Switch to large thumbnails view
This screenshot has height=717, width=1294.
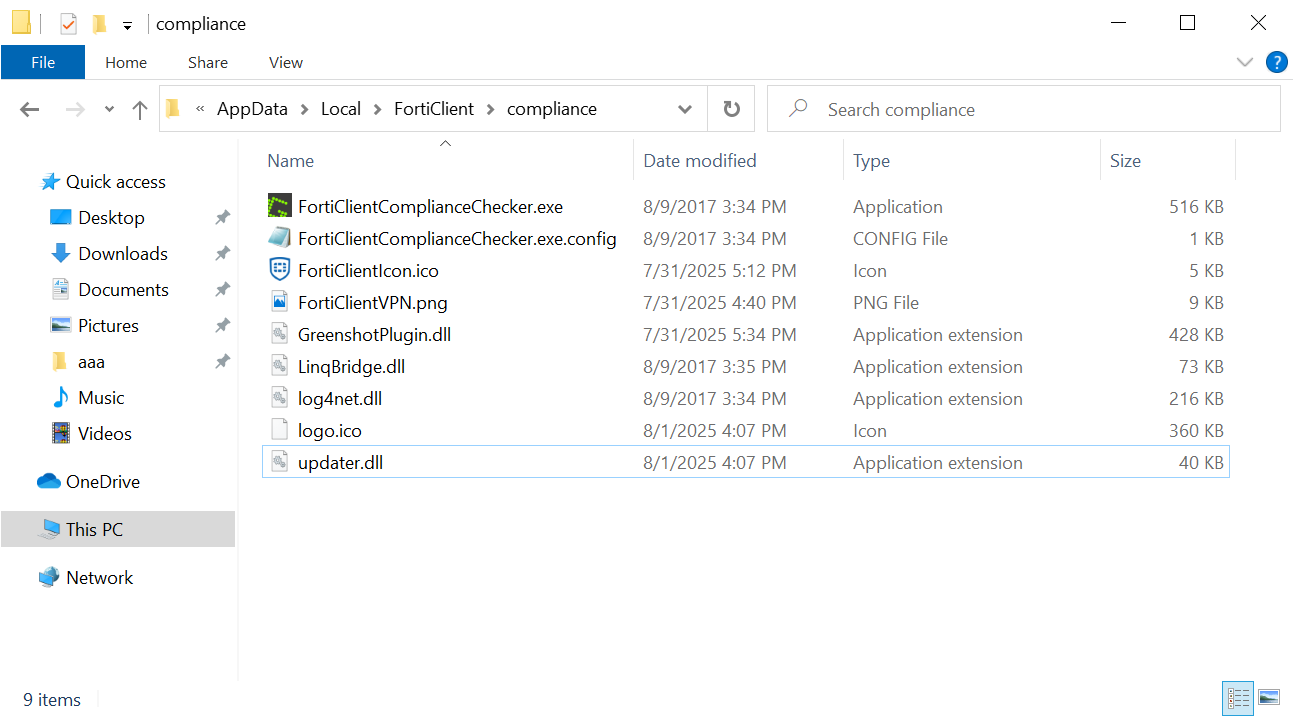tap(1269, 697)
